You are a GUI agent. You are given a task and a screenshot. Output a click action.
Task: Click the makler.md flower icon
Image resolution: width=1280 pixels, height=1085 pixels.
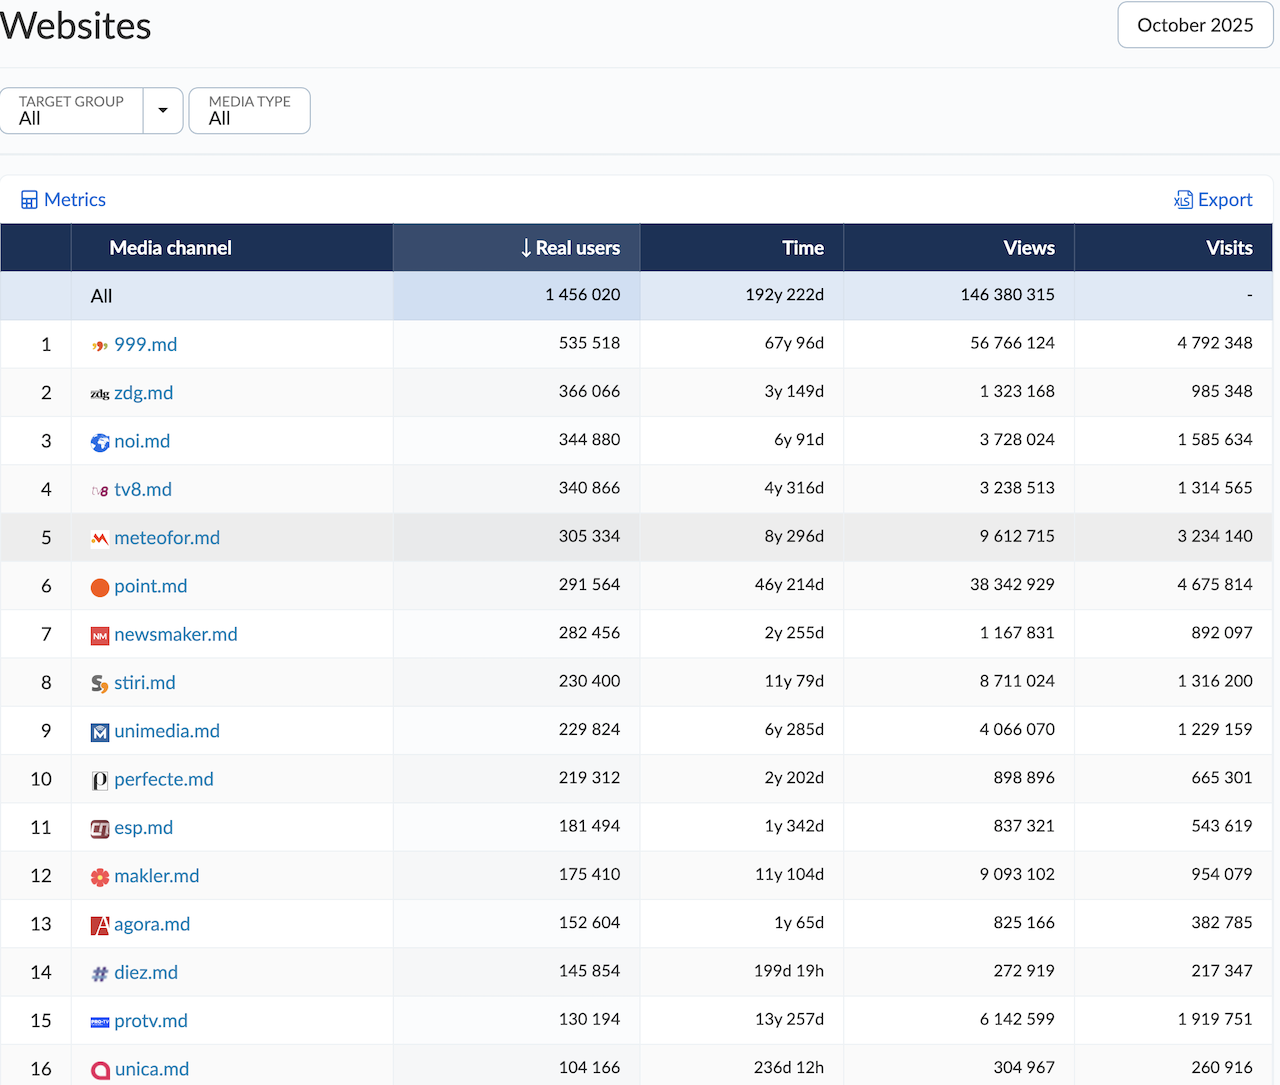(100, 877)
